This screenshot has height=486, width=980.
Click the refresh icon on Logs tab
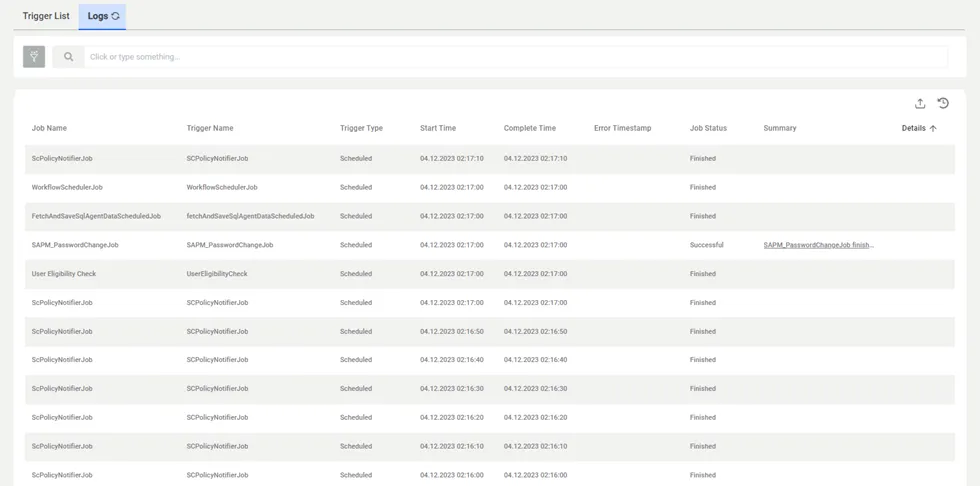click(x=116, y=16)
